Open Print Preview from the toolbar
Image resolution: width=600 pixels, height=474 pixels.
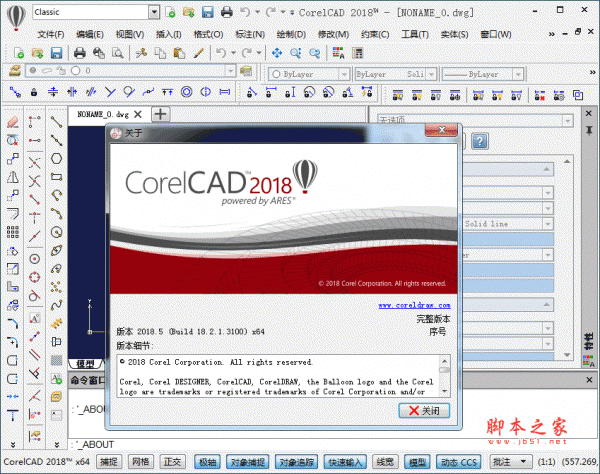coord(117,53)
